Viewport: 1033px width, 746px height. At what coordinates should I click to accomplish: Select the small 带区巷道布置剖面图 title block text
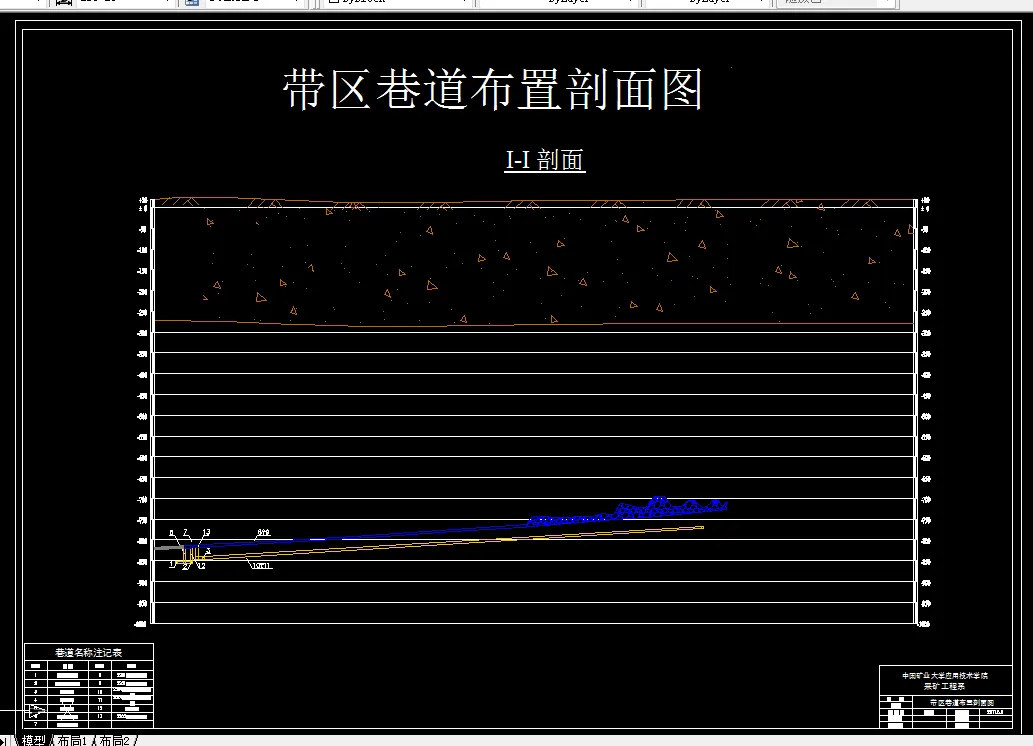[x=962, y=703]
